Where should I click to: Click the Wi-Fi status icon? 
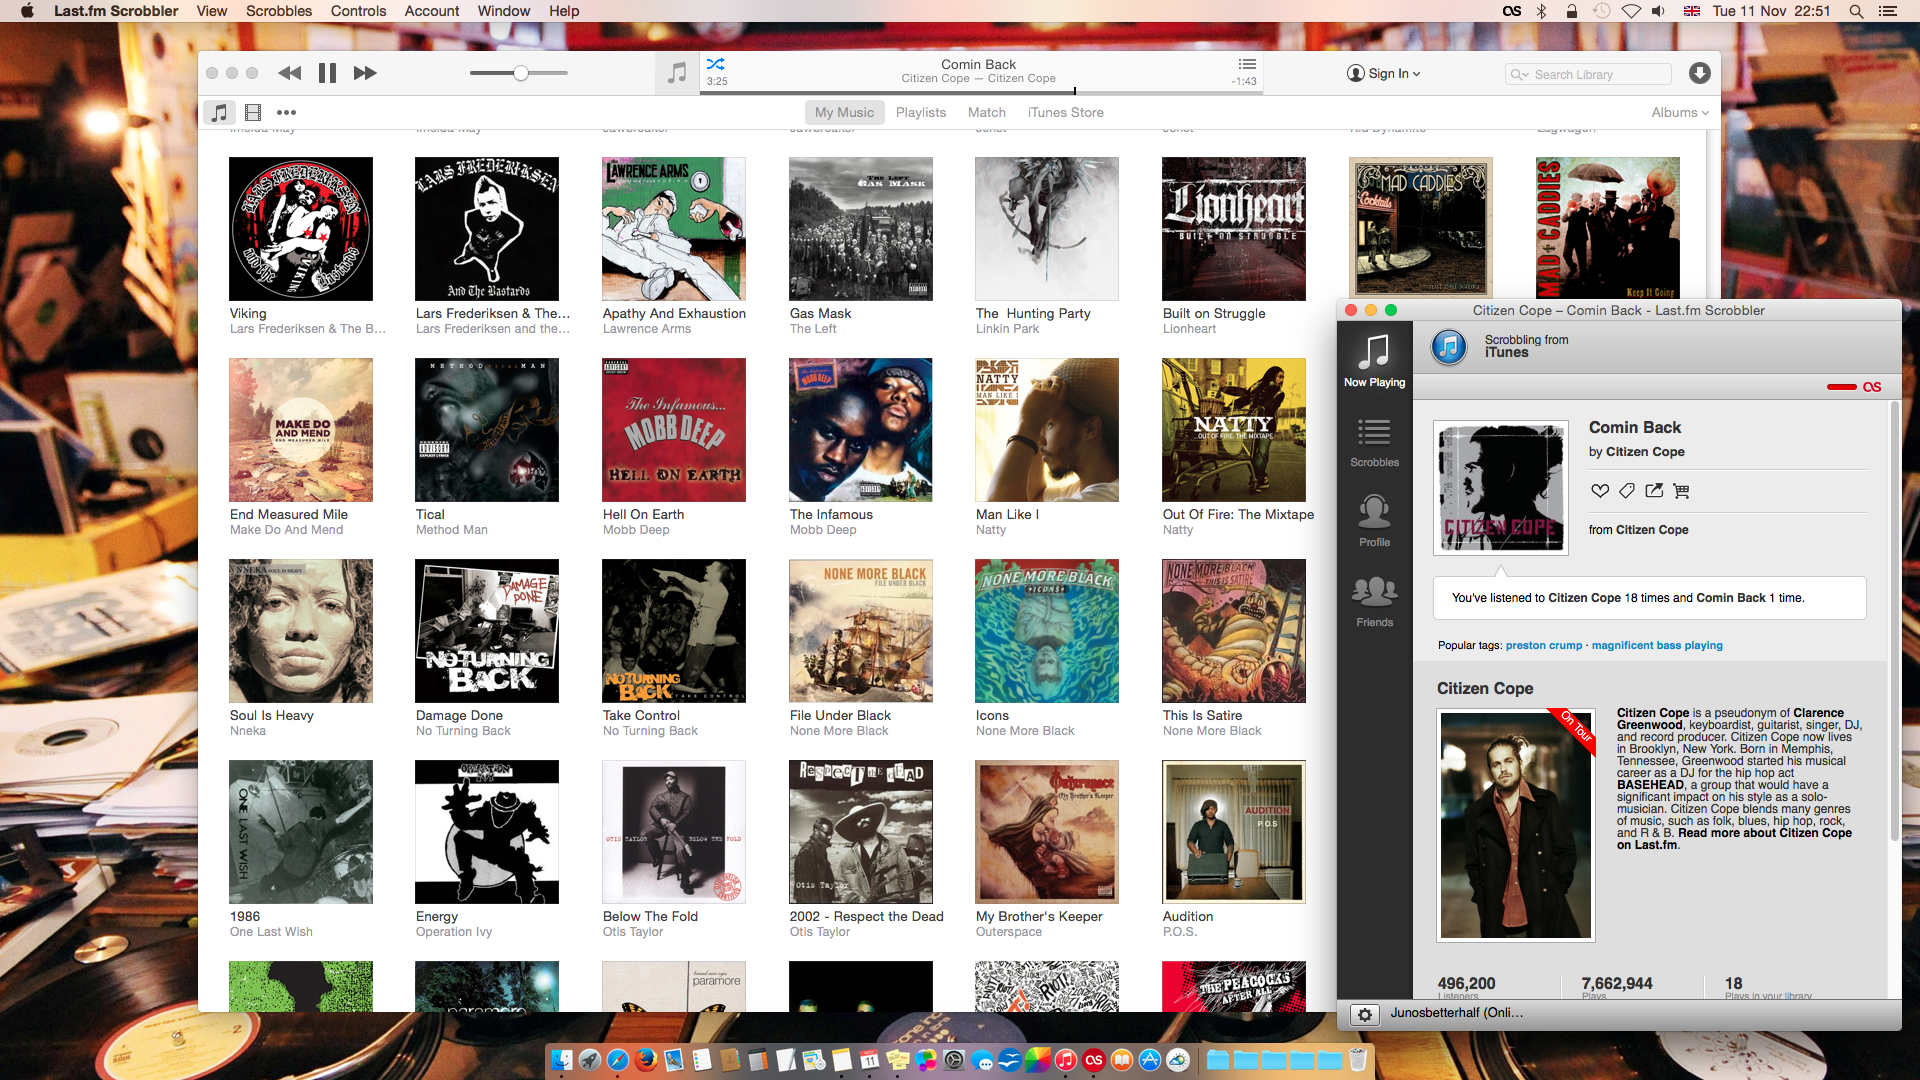pos(1631,11)
